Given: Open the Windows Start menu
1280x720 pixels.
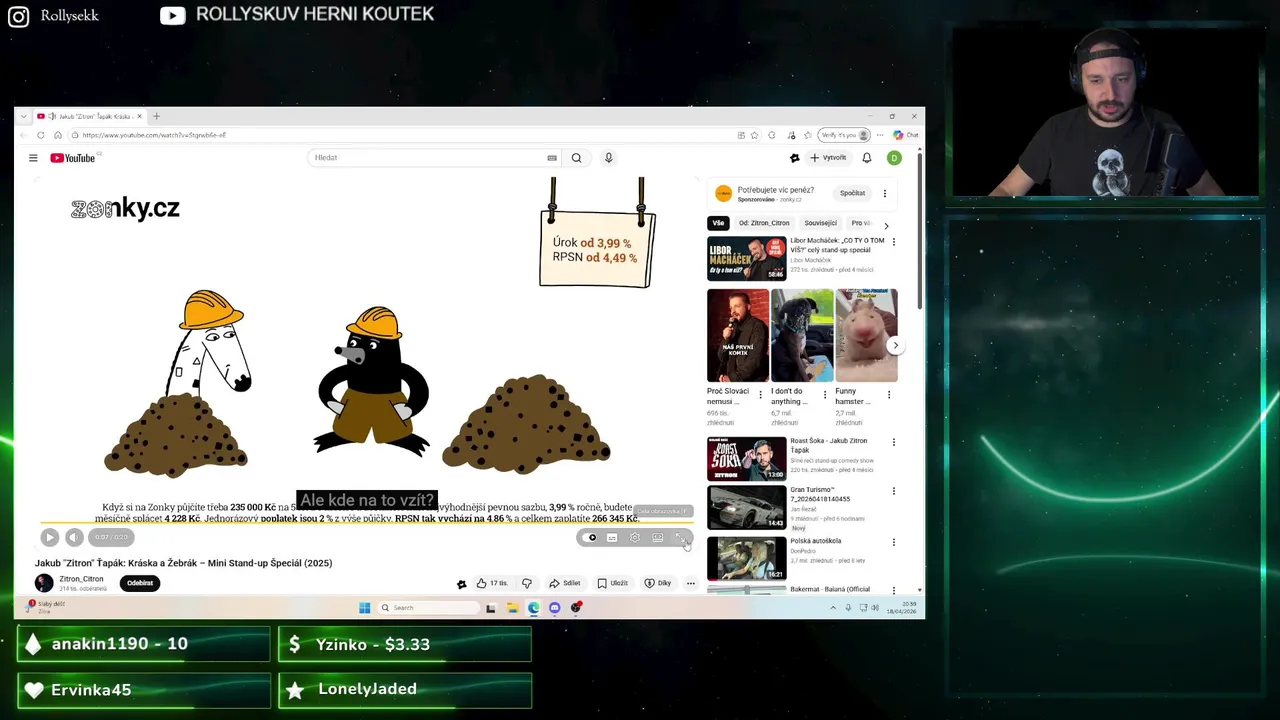Looking at the screenshot, I should click(x=365, y=607).
